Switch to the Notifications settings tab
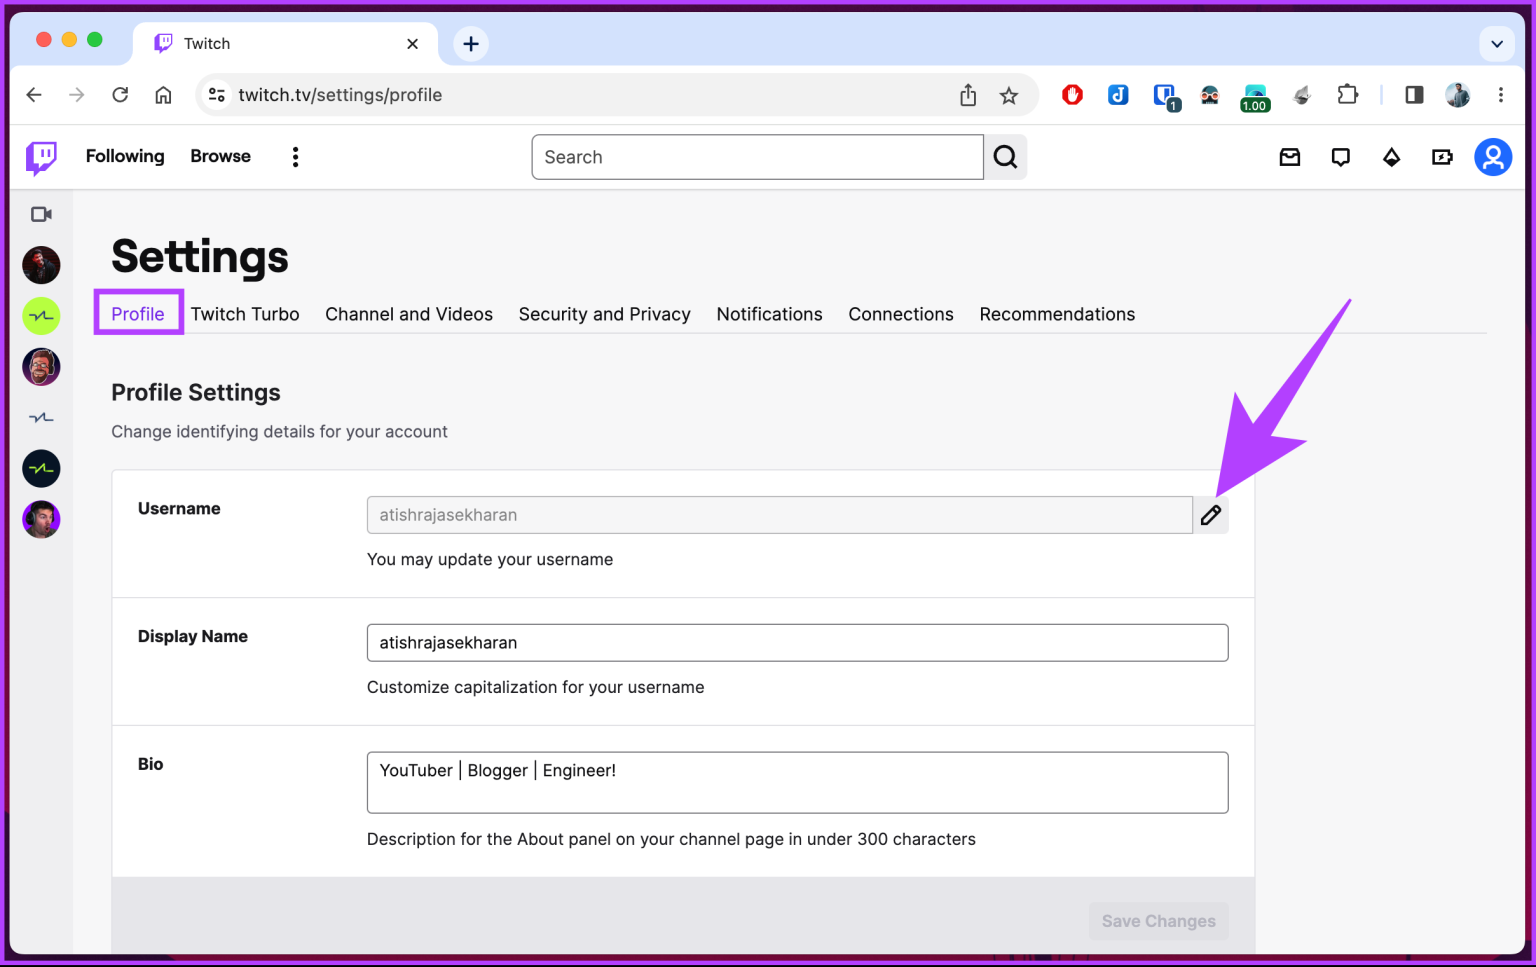 pos(769,314)
